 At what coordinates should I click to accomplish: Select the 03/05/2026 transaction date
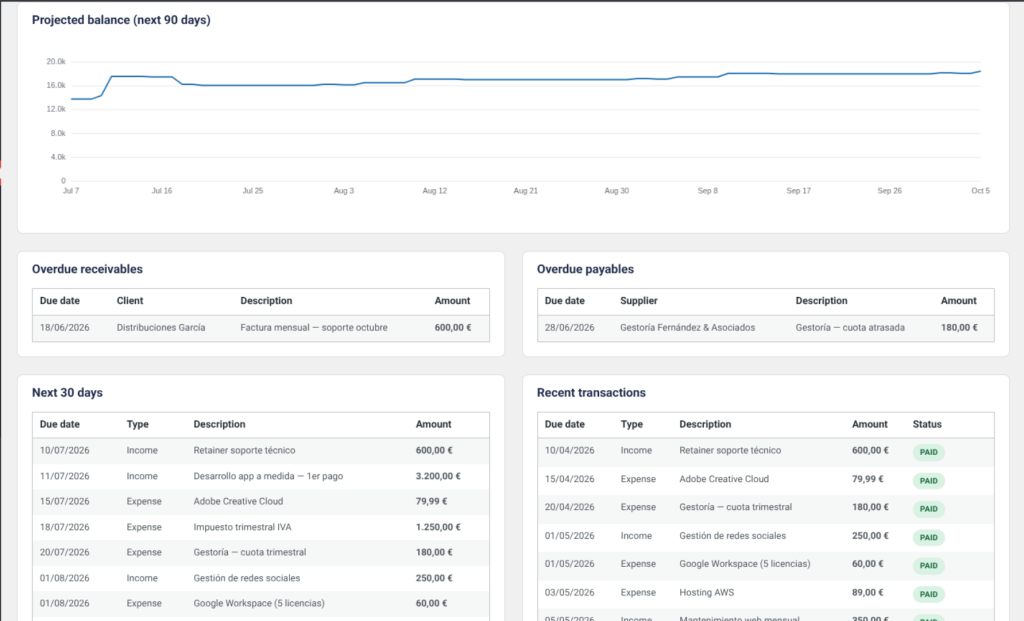[x=569, y=593]
